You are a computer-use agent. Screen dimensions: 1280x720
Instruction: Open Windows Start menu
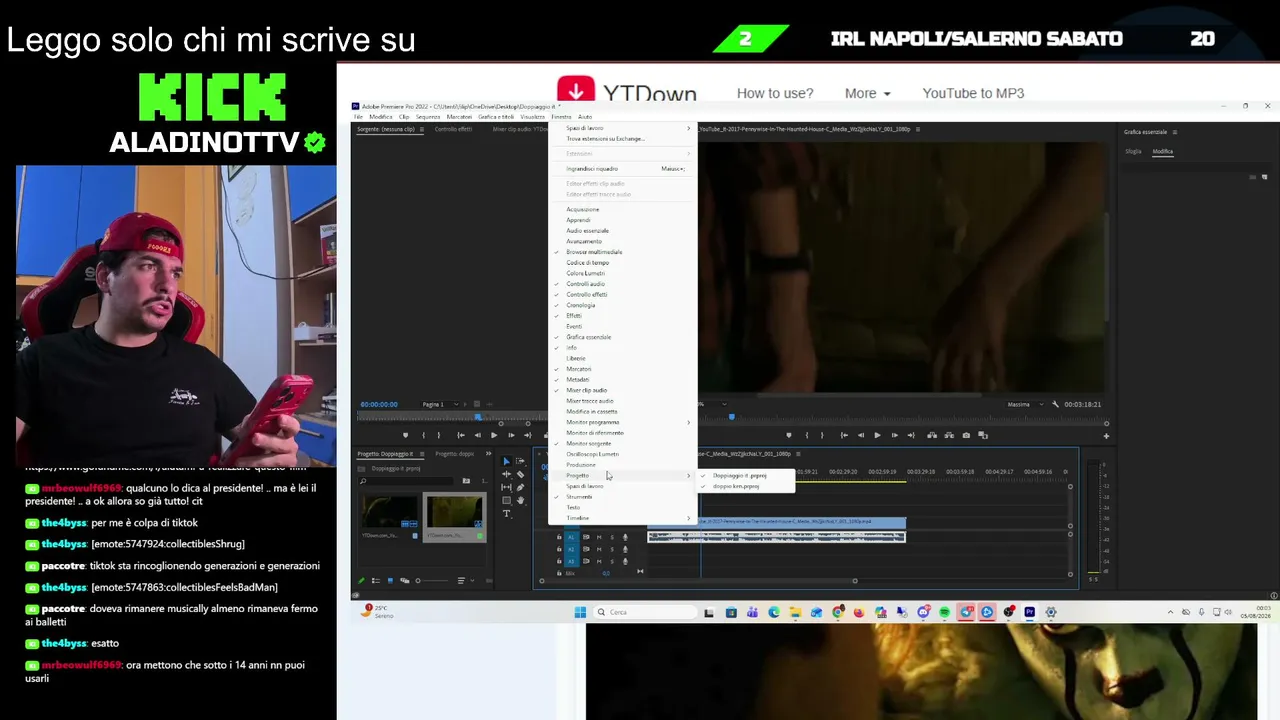point(580,612)
